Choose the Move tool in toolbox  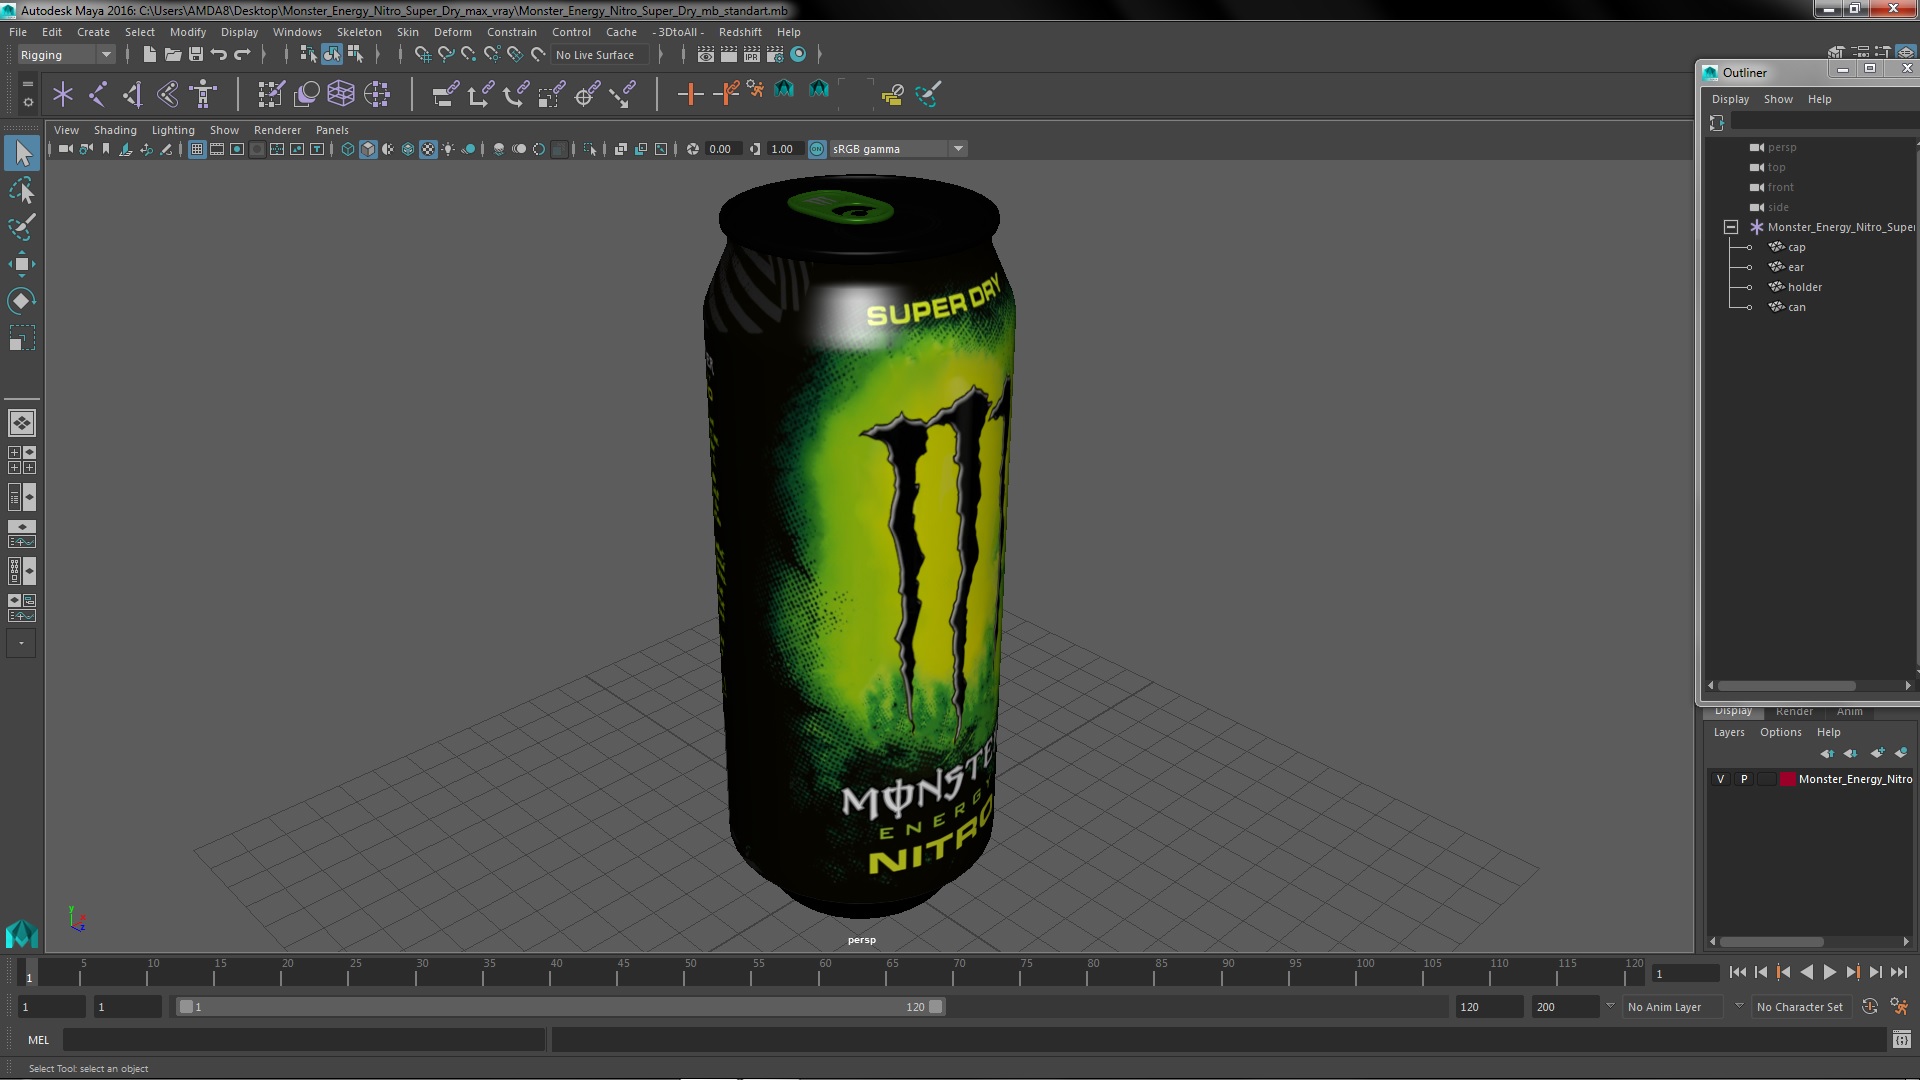pos(22,264)
